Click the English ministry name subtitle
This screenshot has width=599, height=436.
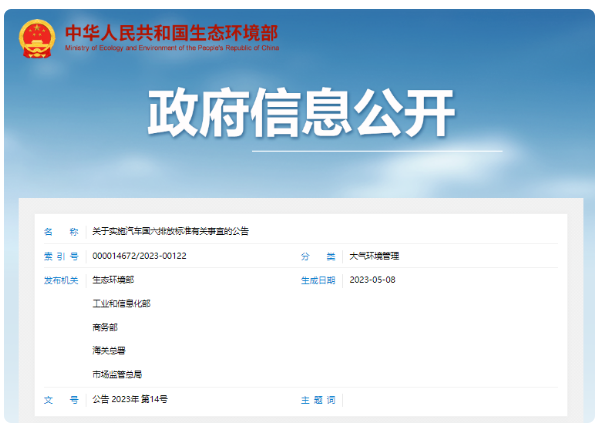[x=172, y=48]
